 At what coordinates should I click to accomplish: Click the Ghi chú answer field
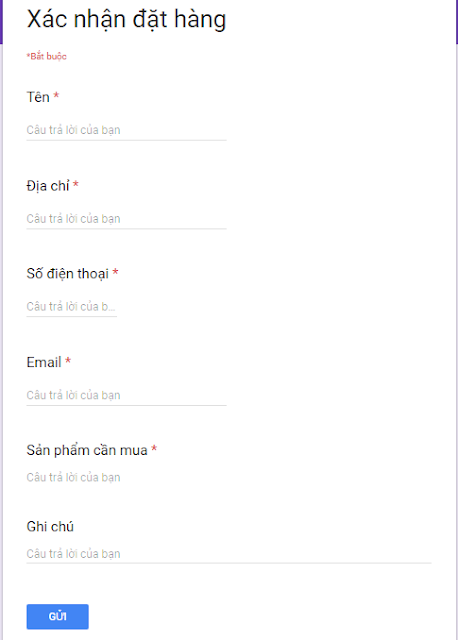click(229, 554)
